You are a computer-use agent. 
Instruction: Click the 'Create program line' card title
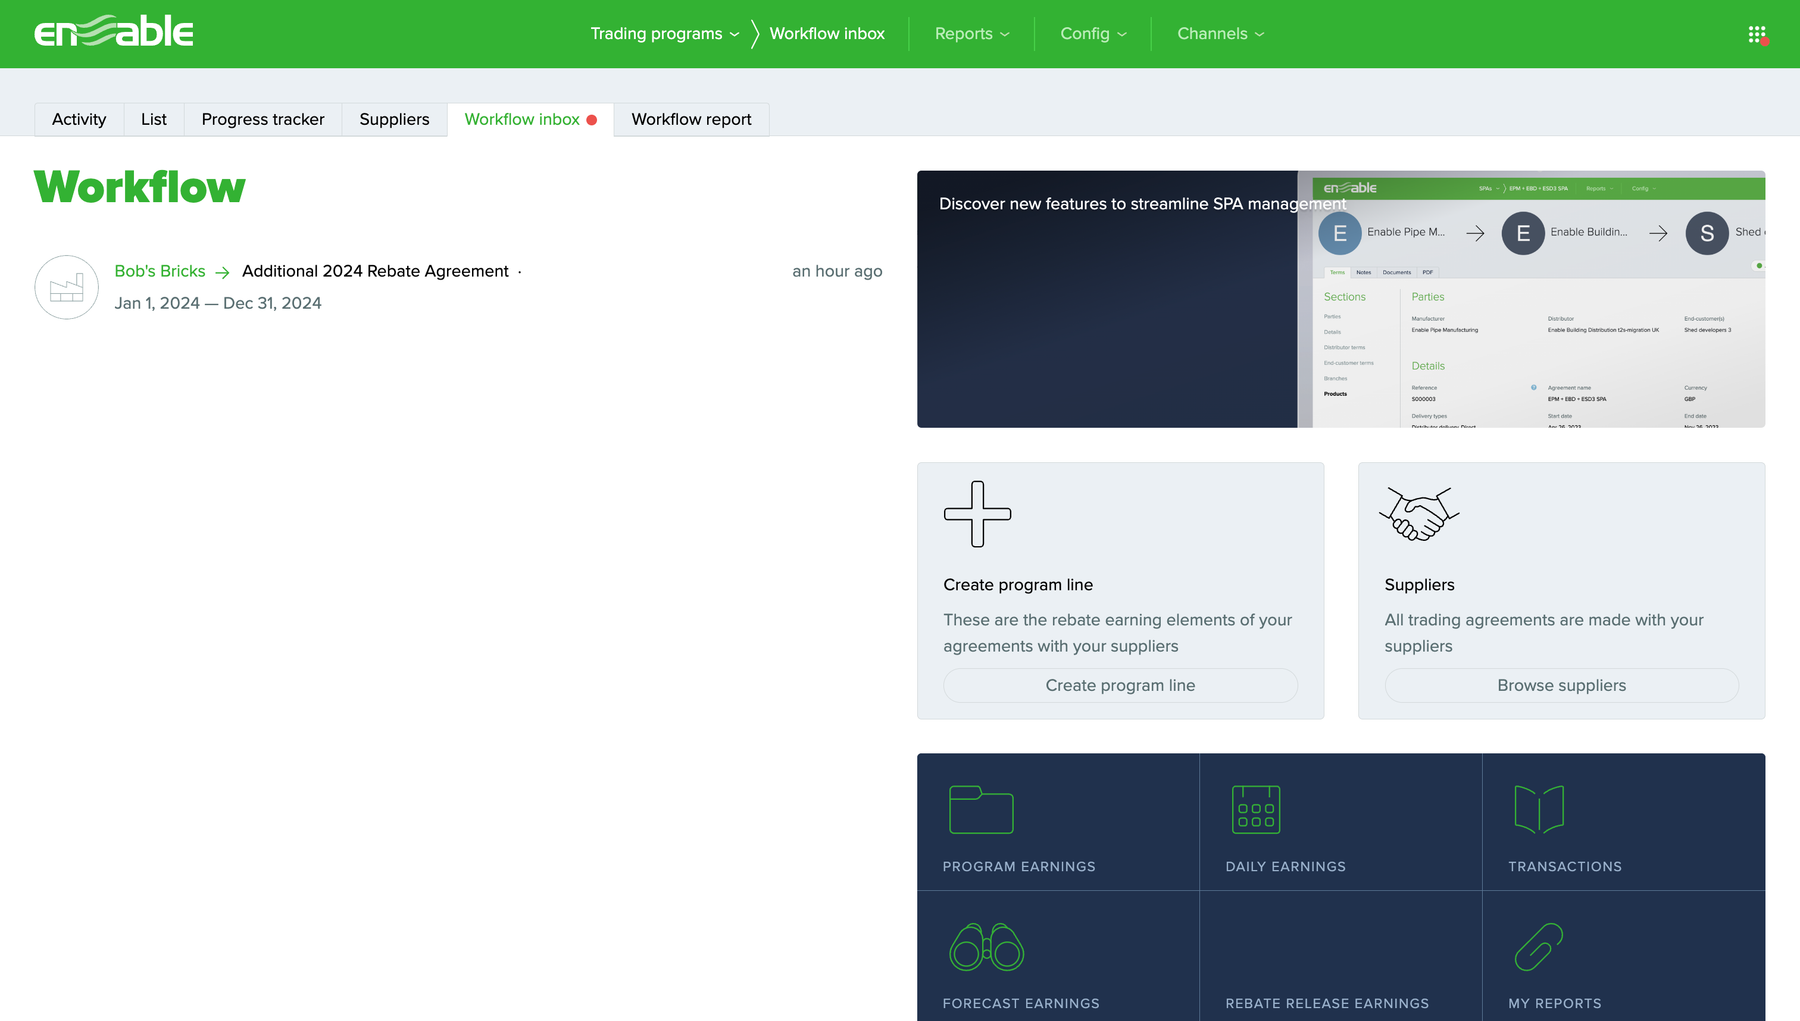pos(1018,585)
